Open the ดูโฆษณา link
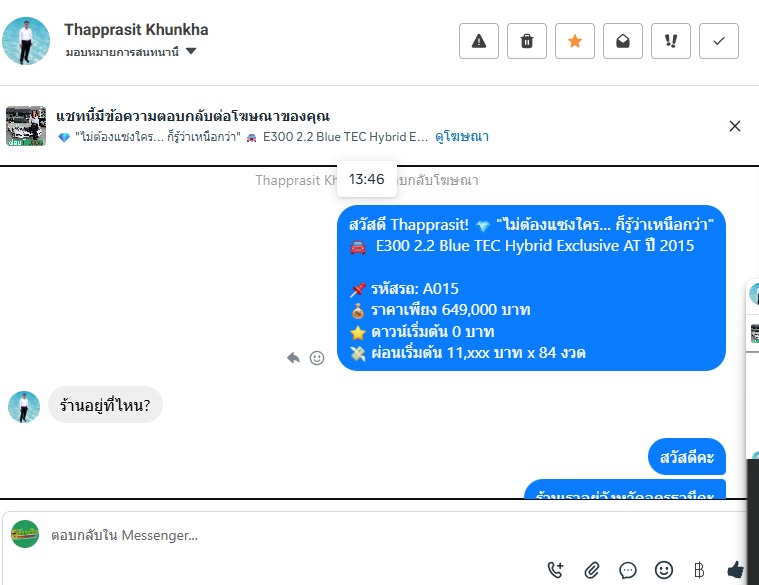 462,137
